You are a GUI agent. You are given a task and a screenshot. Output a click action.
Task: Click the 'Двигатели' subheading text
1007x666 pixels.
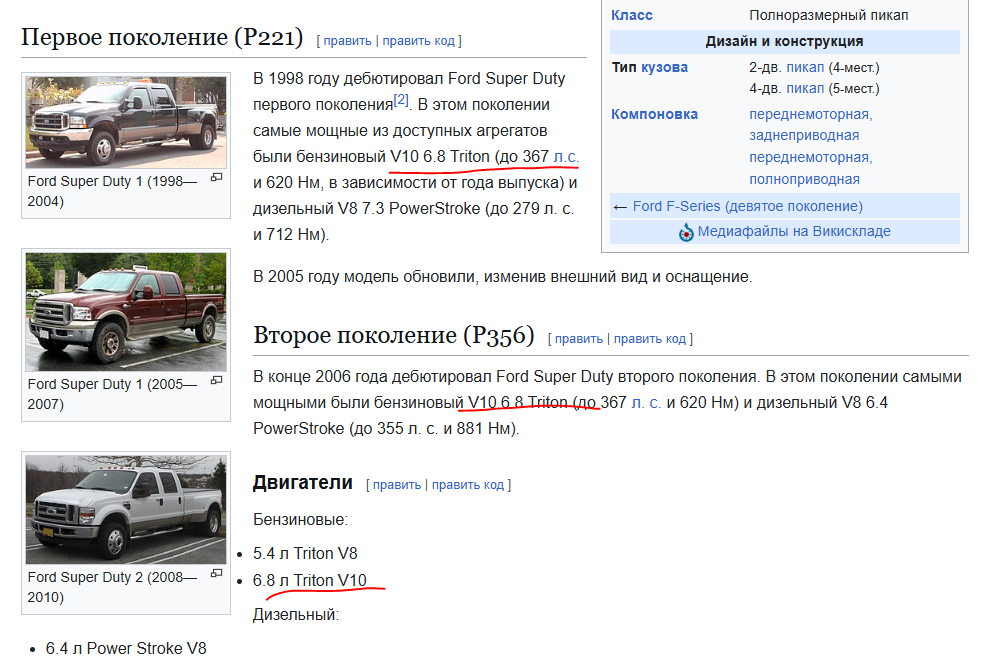click(x=302, y=482)
